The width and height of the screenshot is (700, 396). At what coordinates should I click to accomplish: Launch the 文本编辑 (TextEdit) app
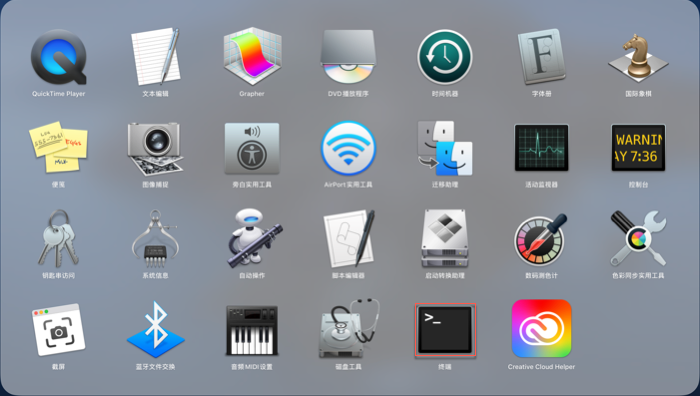pos(155,57)
